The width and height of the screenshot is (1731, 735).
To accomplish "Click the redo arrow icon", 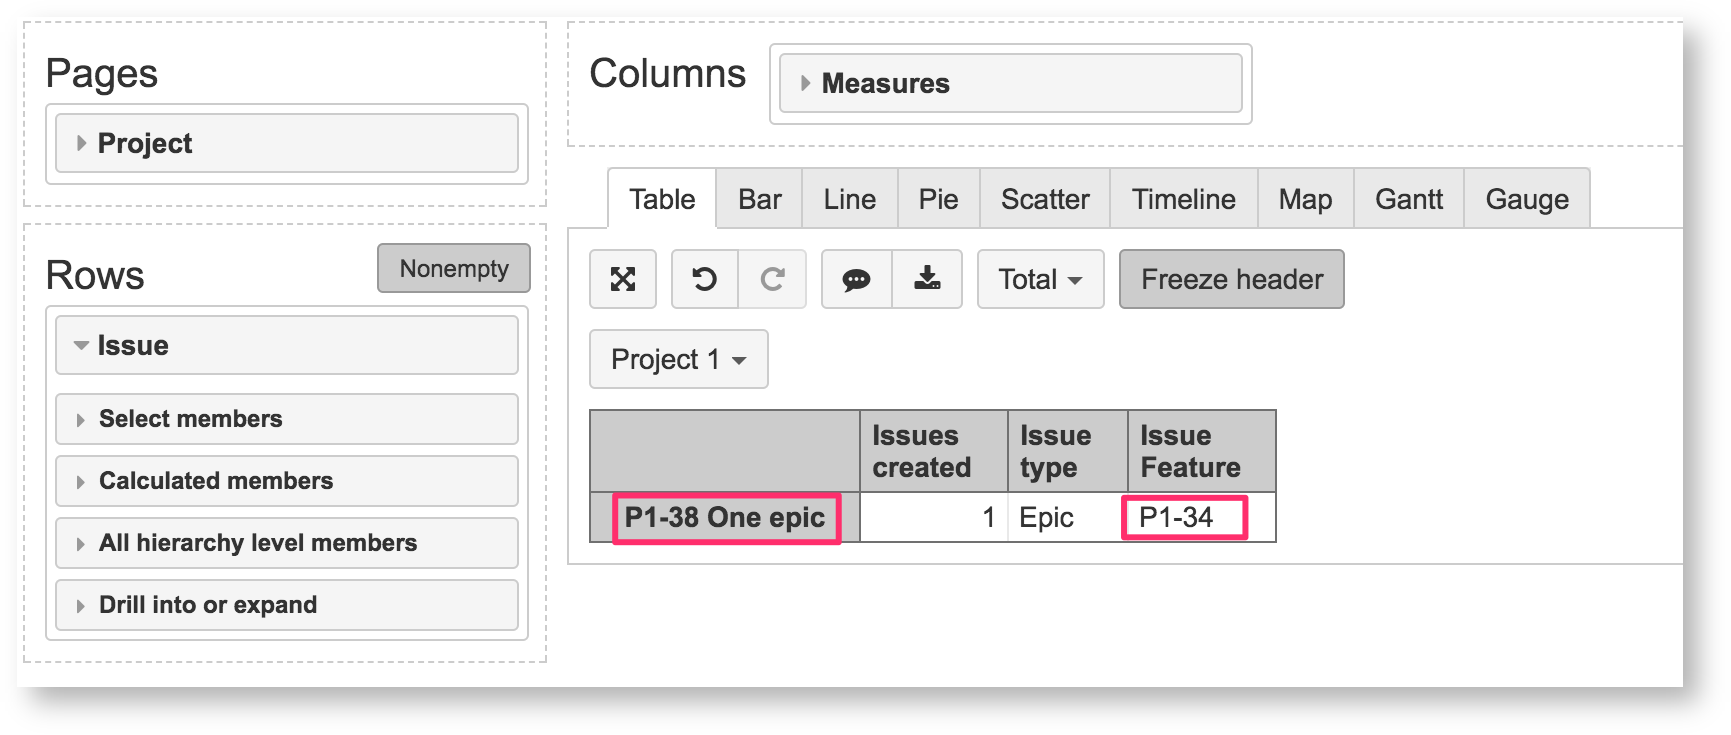I will 772,279.
